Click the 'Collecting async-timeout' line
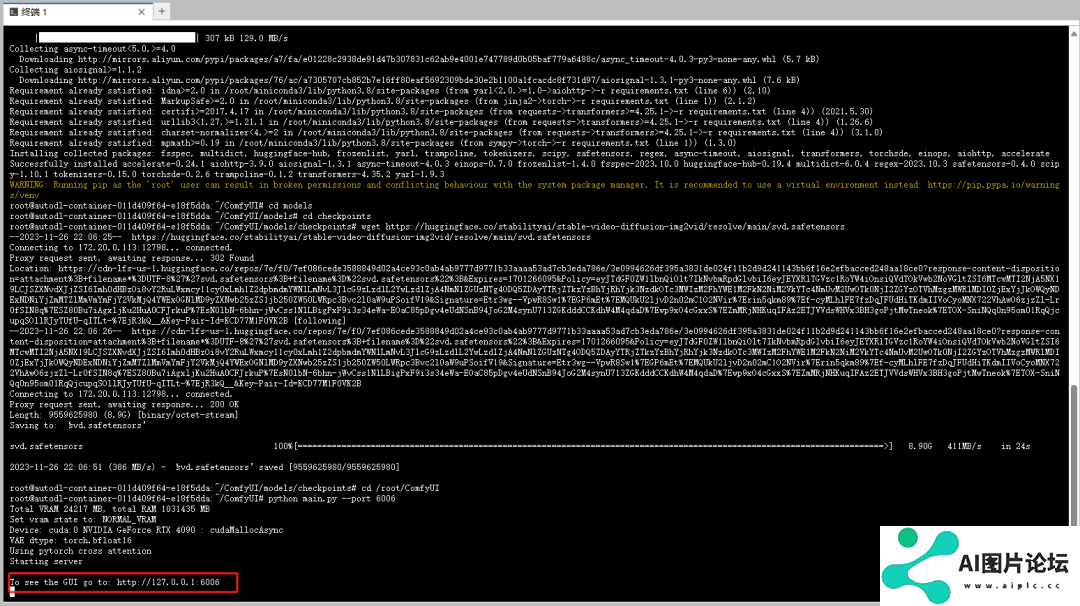Viewport: 1080px width, 606px height. (x=92, y=49)
